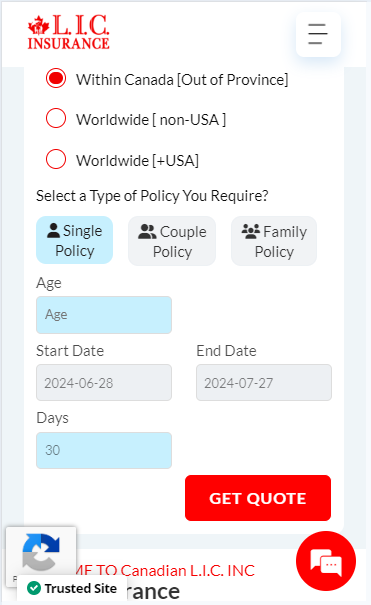
Task: Select Worldwide +USA radio button
Action: [x=56, y=159]
